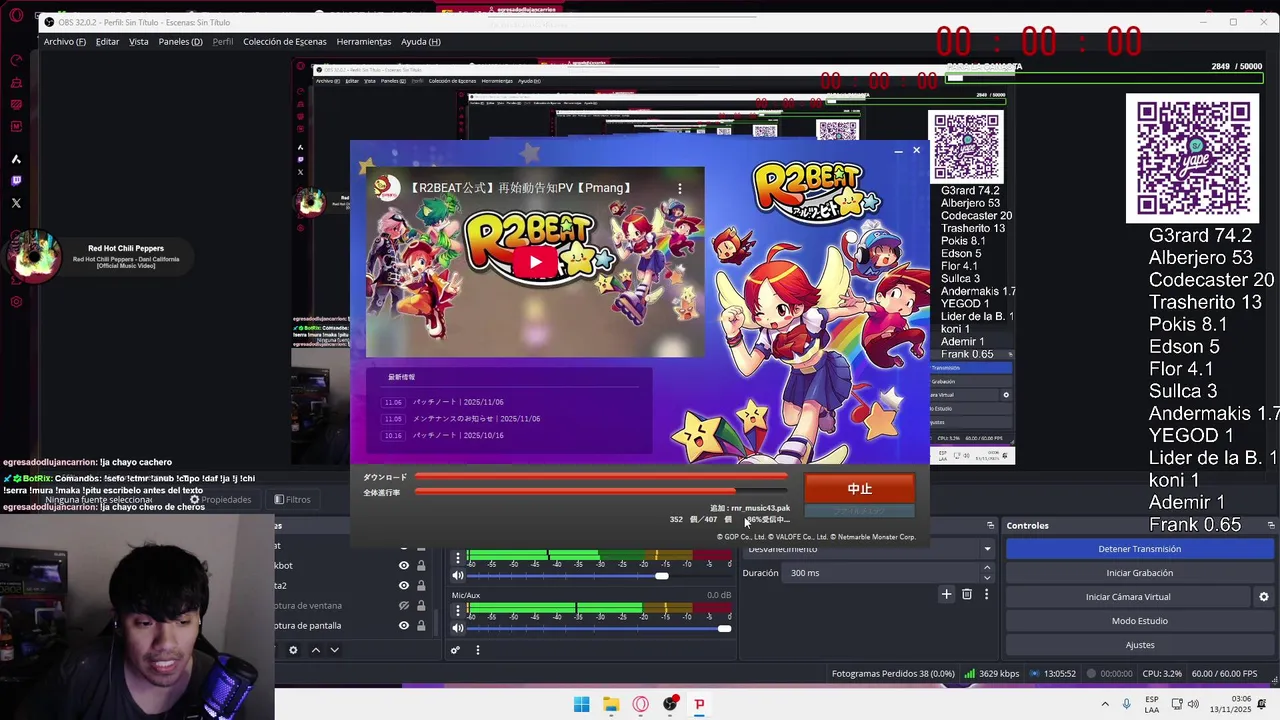Undock the Controles panel icon
Image resolution: width=1280 pixels, height=720 pixels.
click(x=1271, y=525)
